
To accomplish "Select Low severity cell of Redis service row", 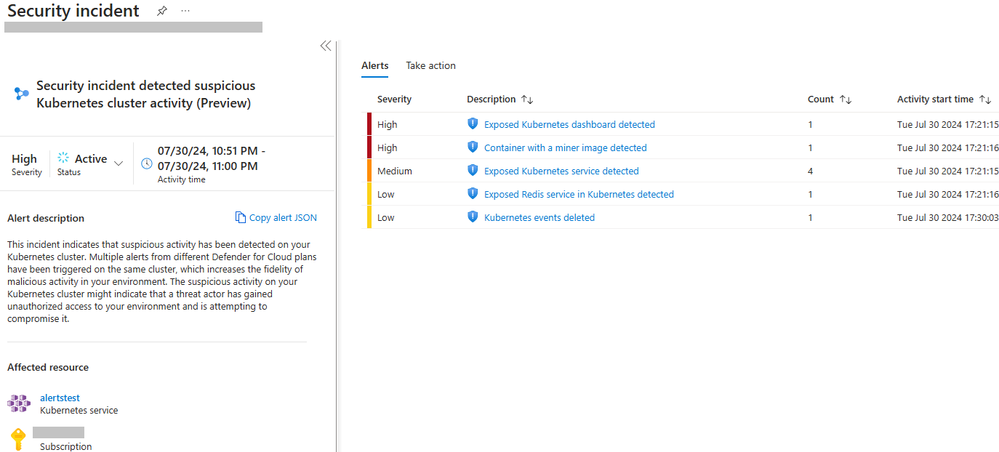I will point(385,194).
